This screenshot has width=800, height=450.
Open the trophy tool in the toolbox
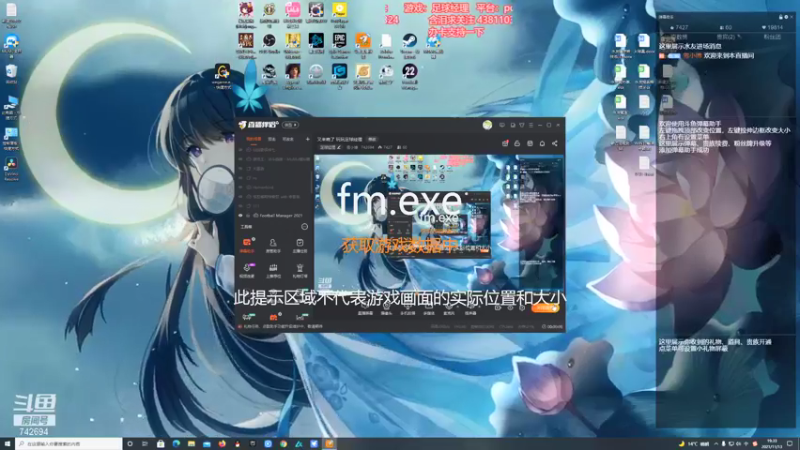[299, 270]
